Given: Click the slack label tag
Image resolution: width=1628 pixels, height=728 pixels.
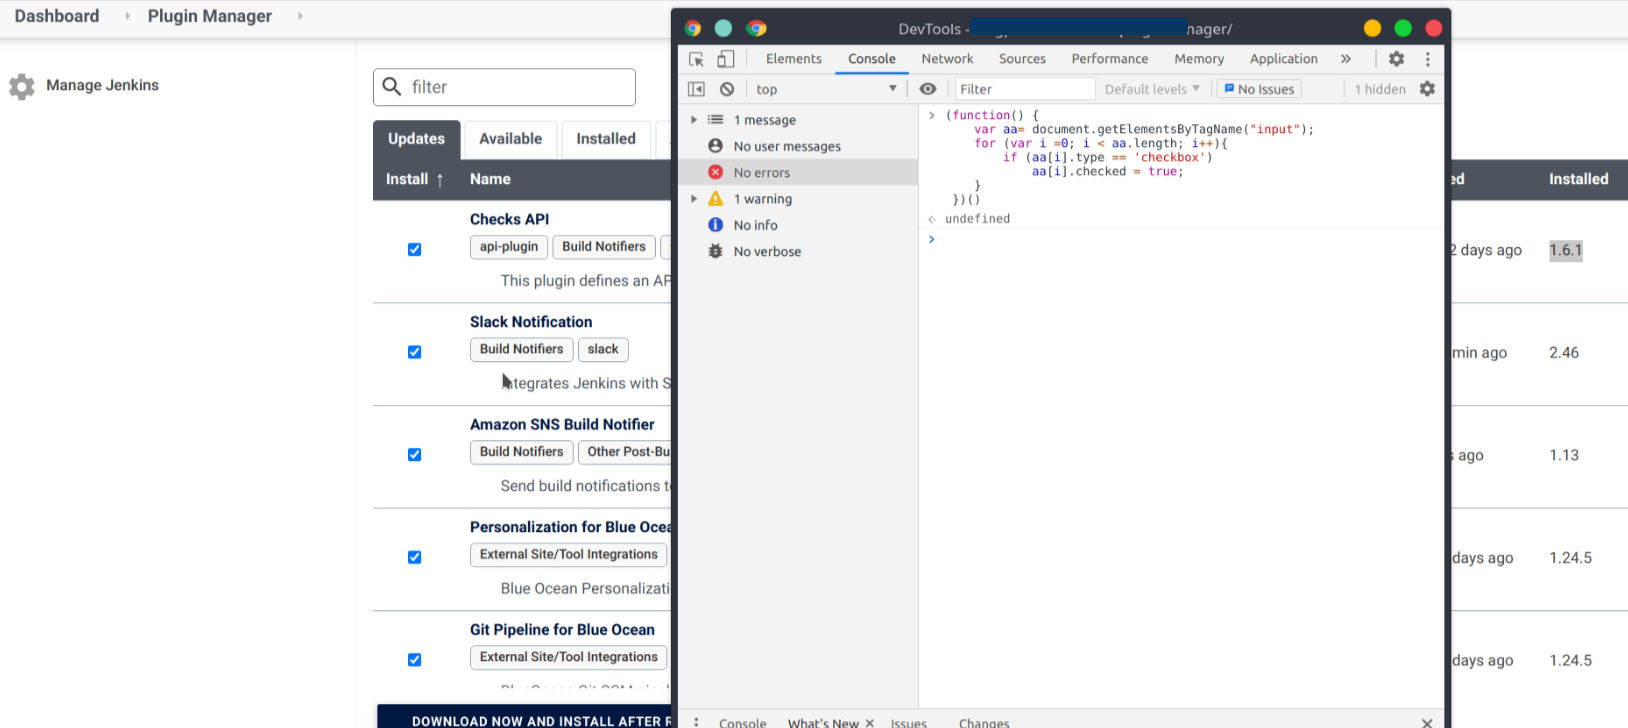Looking at the screenshot, I should point(603,349).
